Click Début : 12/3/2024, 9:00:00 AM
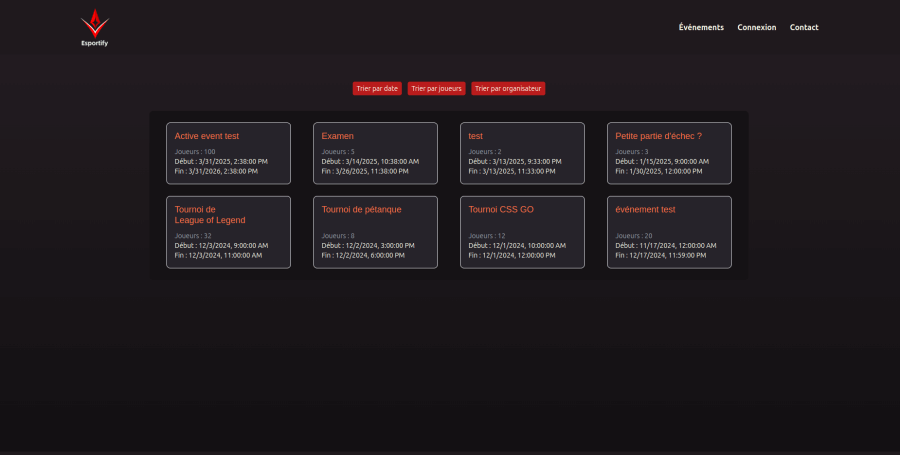 pyautogui.click(x=222, y=245)
